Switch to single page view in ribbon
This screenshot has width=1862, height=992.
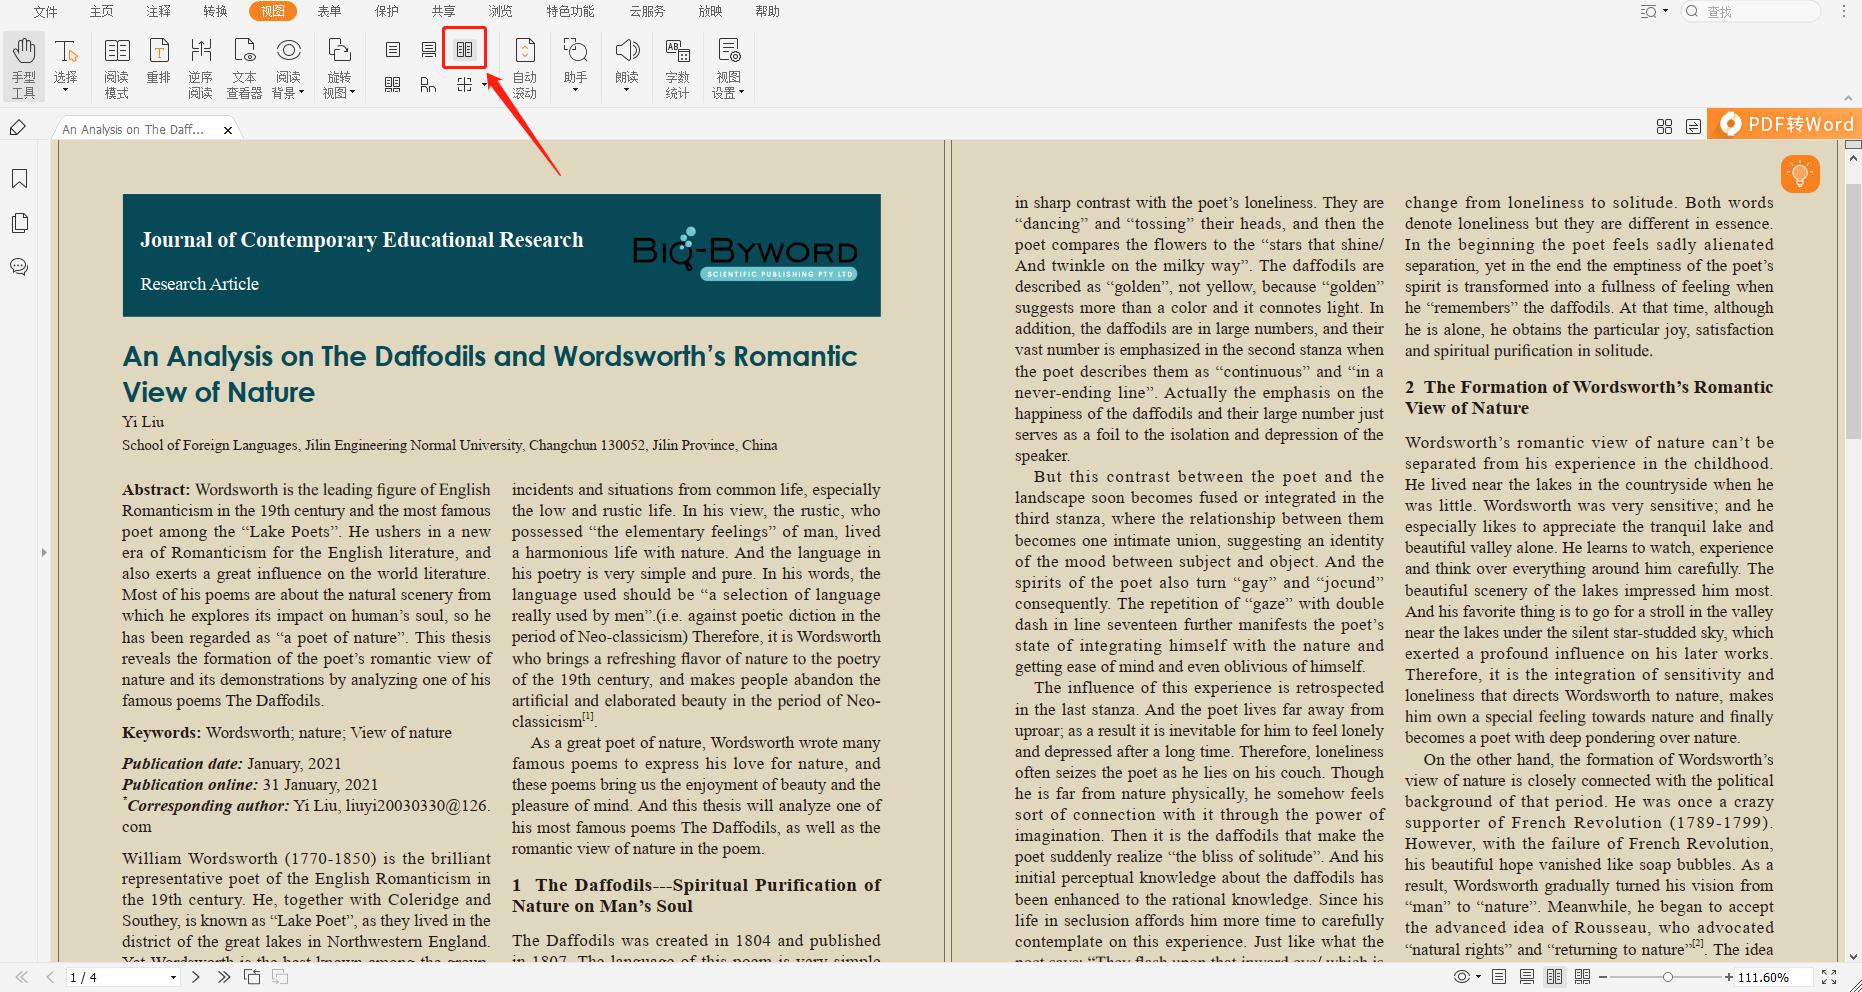393,49
